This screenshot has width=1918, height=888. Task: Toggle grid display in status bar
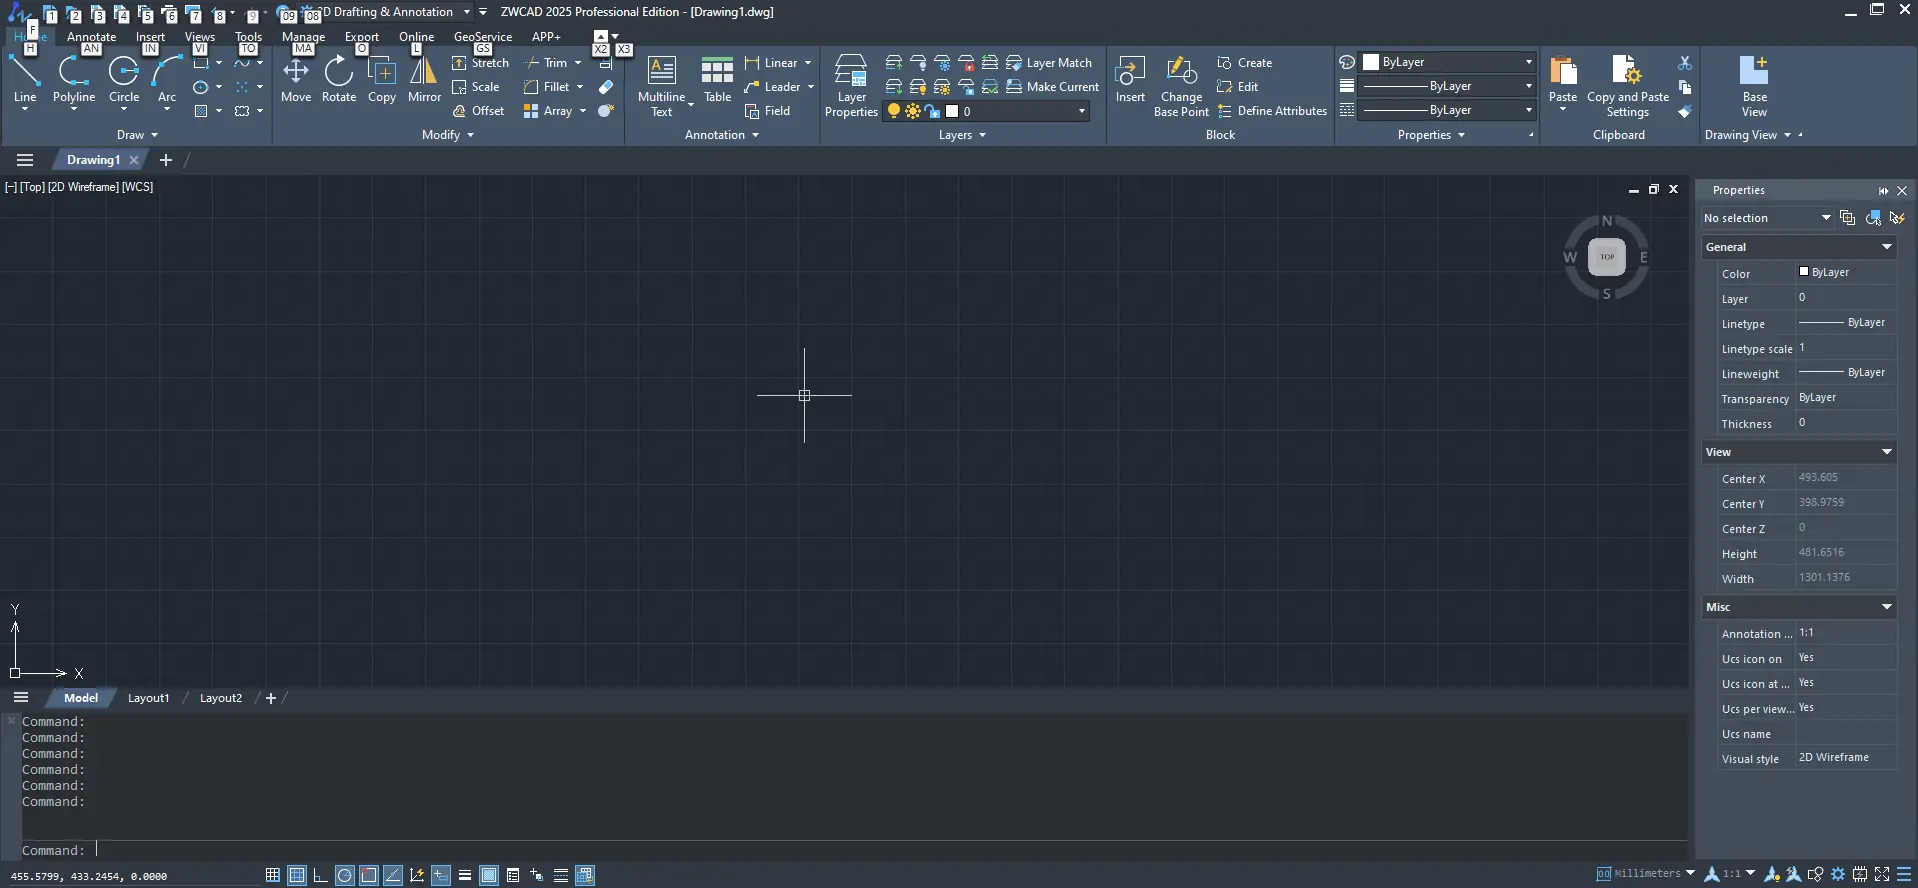point(297,875)
